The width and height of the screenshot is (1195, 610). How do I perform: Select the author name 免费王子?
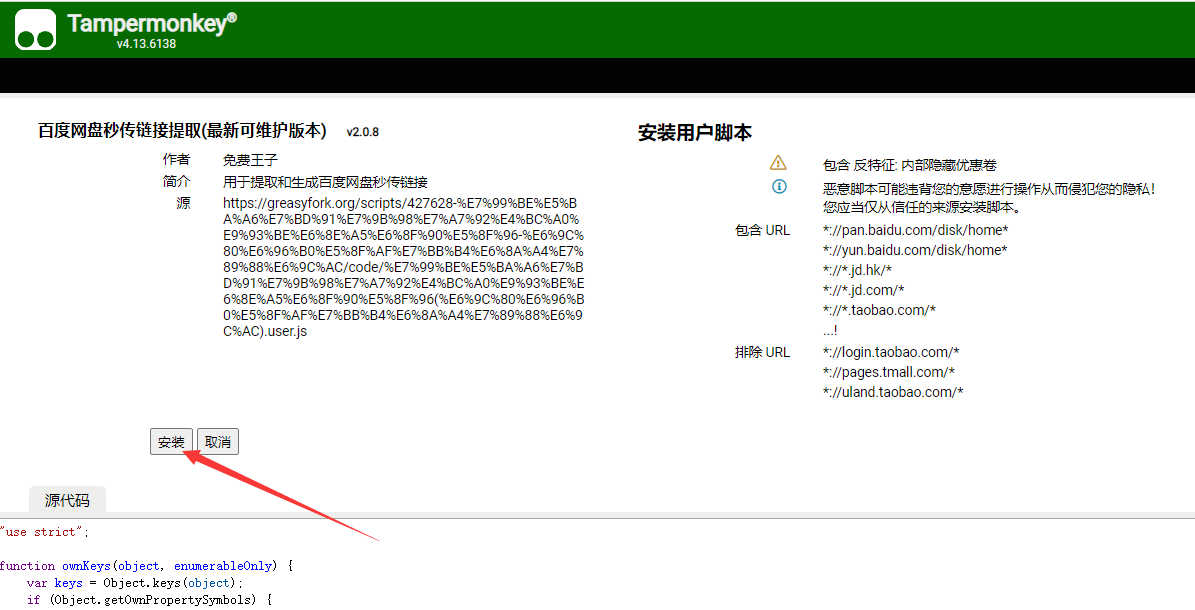pyautogui.click(x=250, y=160)
